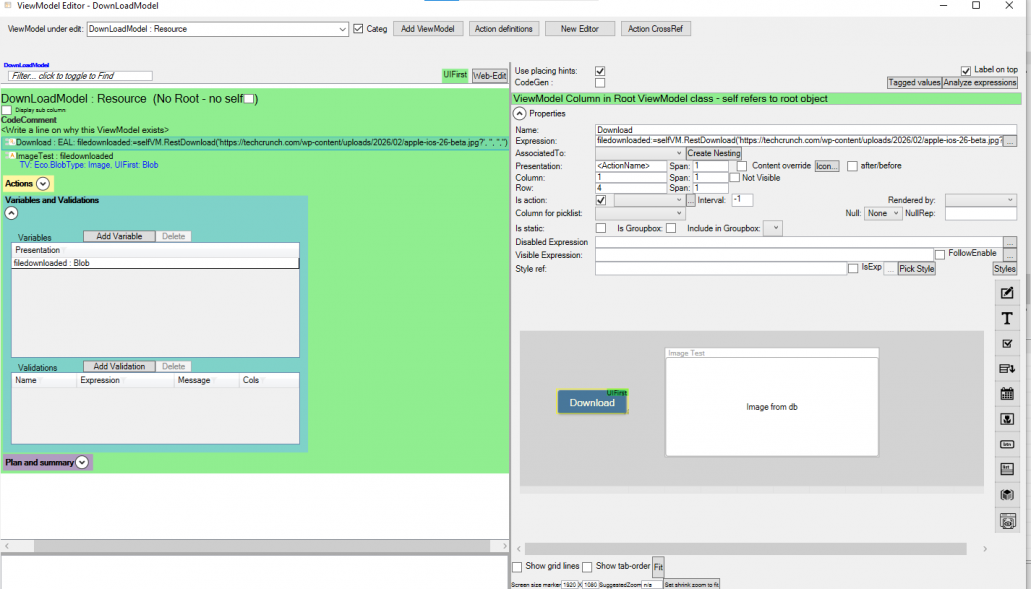Select the image-from-database control icon

(1007, 519)
